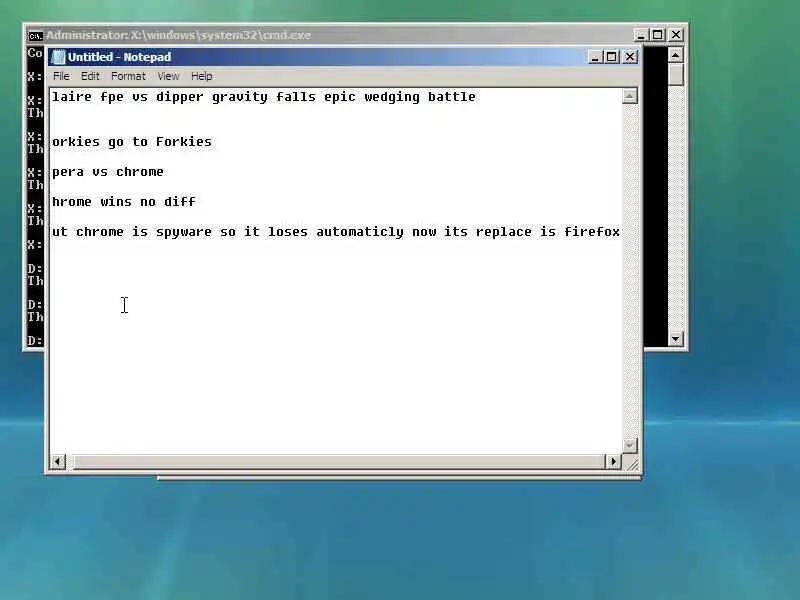This screenshot has height=600, width=800.
Task: Open the File menu in Notepad
Action: point(61,76)
